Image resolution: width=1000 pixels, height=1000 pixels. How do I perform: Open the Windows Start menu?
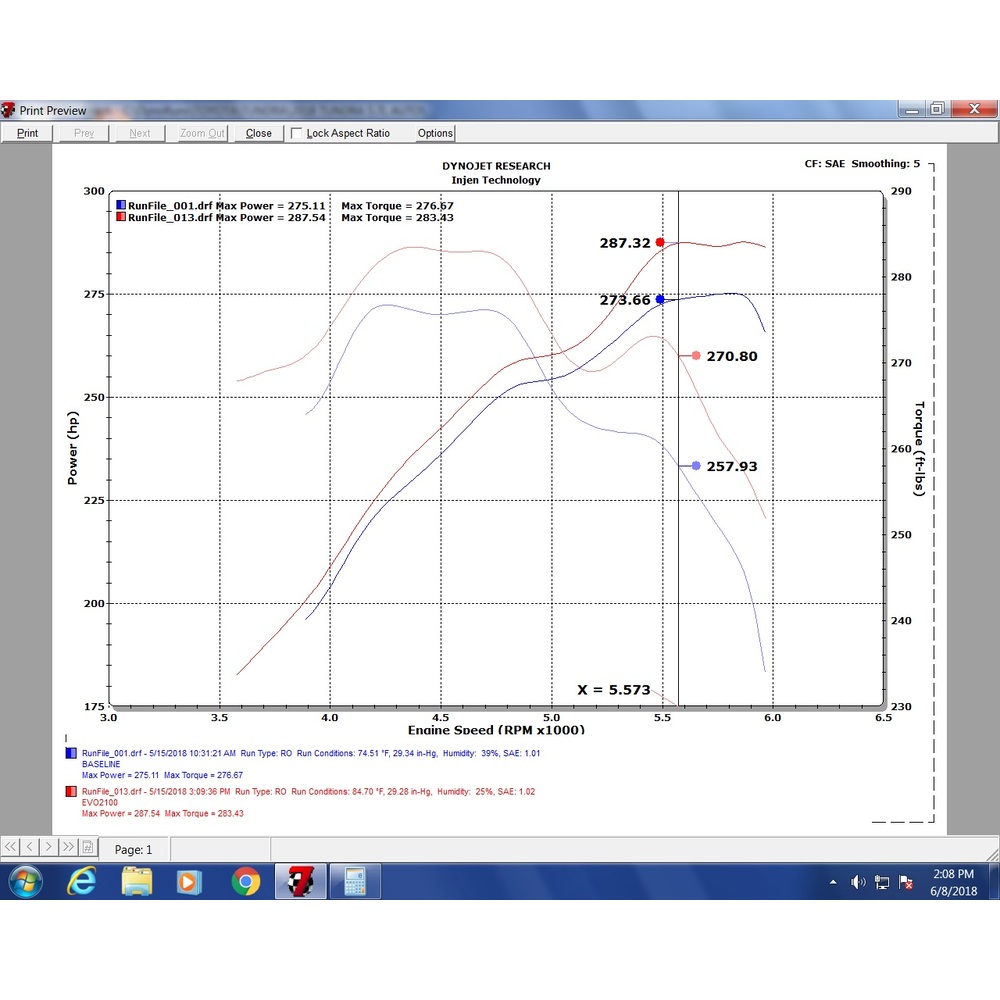point(26,882)
